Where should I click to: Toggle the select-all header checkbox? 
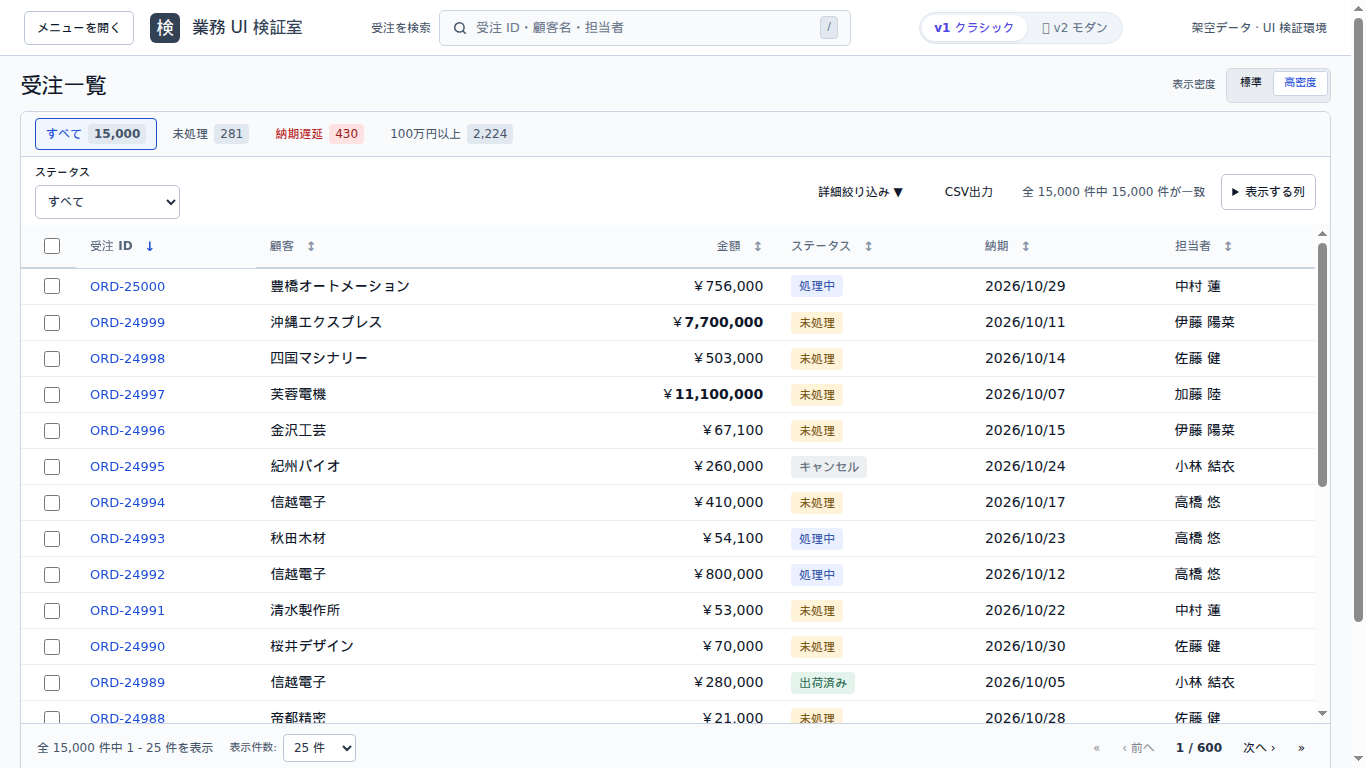pyautogui.click(x=52, y=246)
